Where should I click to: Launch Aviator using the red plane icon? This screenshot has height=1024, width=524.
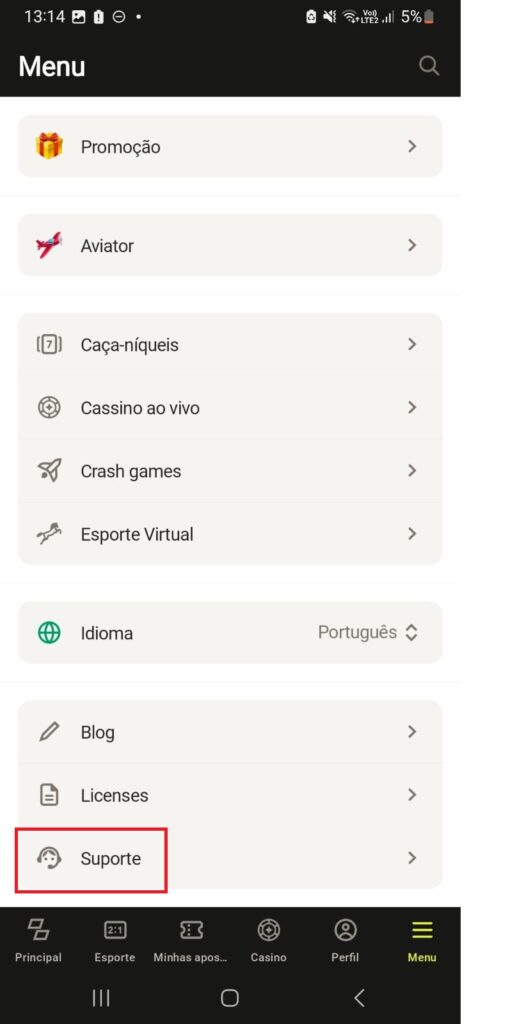49,246
